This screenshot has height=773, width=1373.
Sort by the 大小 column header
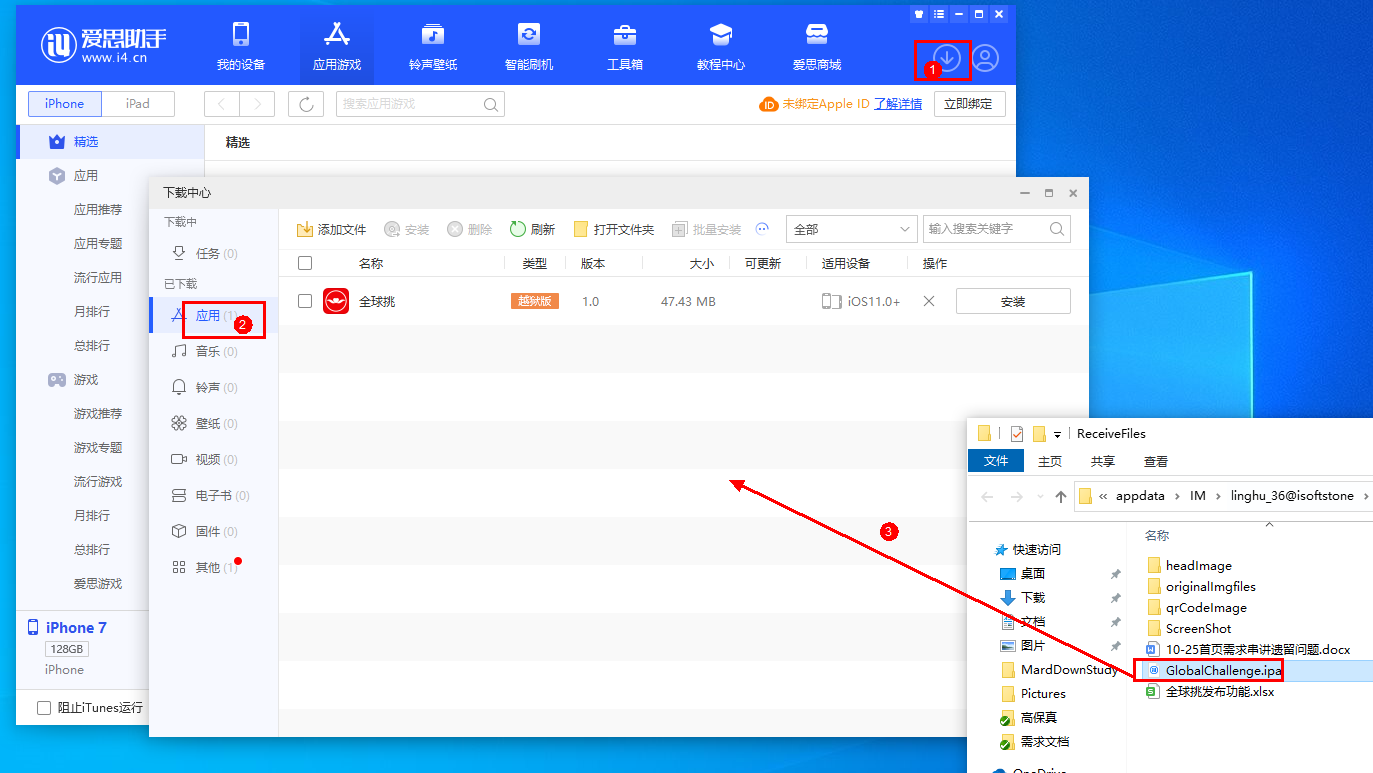(x=702, y=263)
